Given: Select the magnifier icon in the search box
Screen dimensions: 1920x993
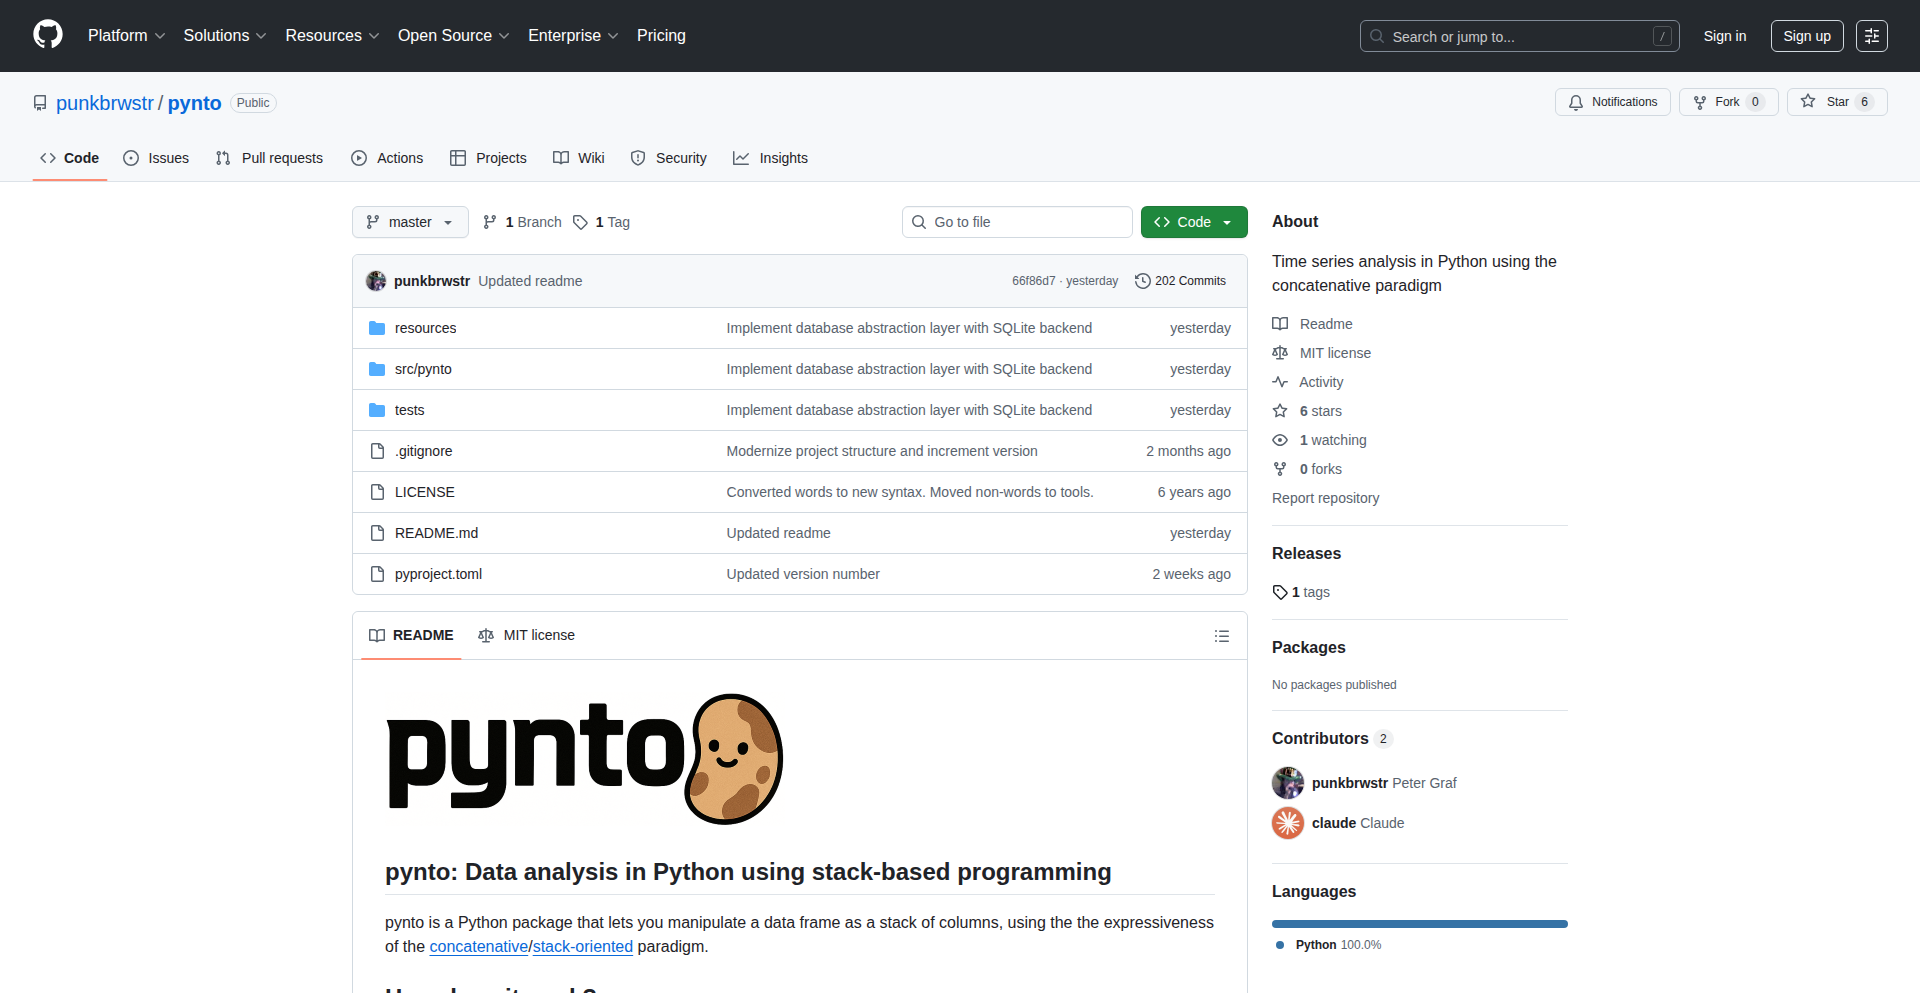Looking at the screenshot, I should point(1377,36).
